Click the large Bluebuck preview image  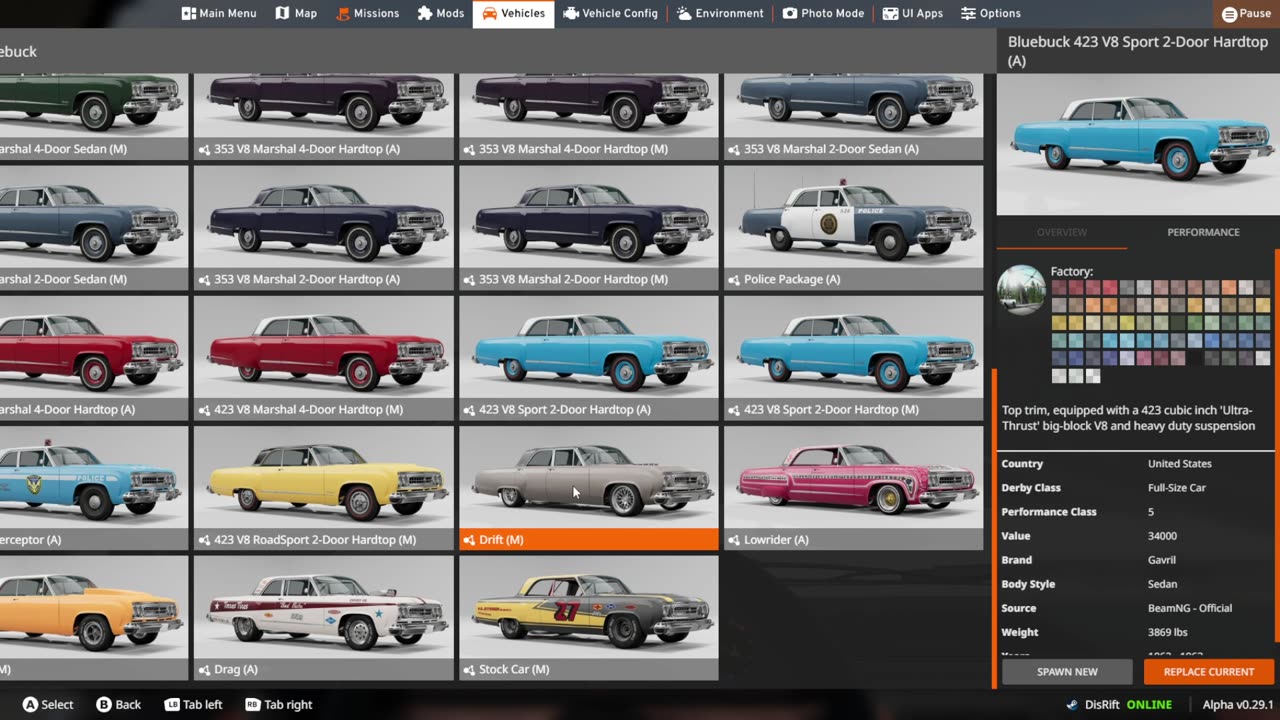1138,145
